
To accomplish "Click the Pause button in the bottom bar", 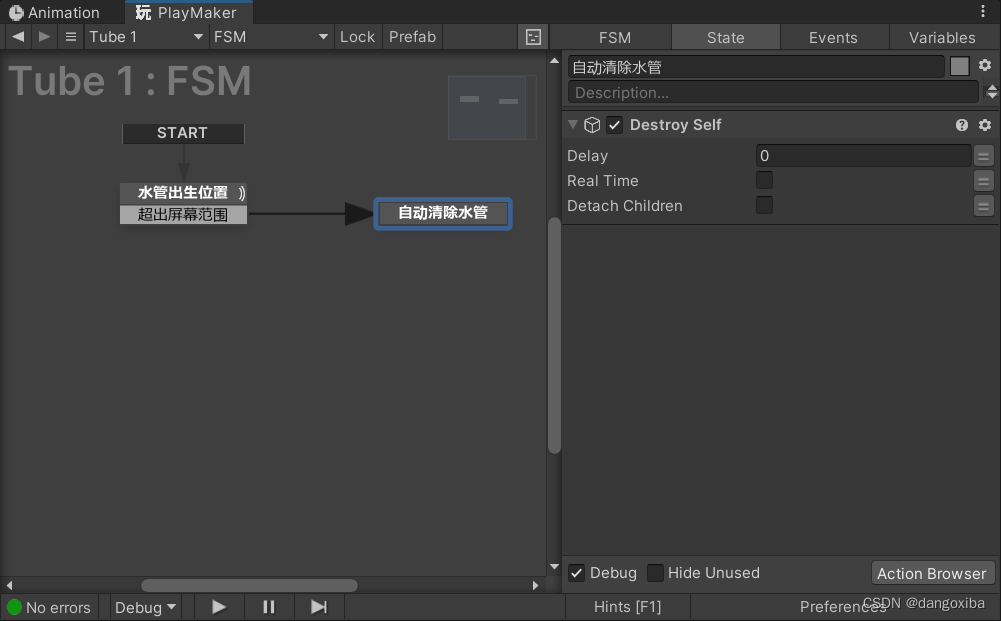I will (269, 607).
